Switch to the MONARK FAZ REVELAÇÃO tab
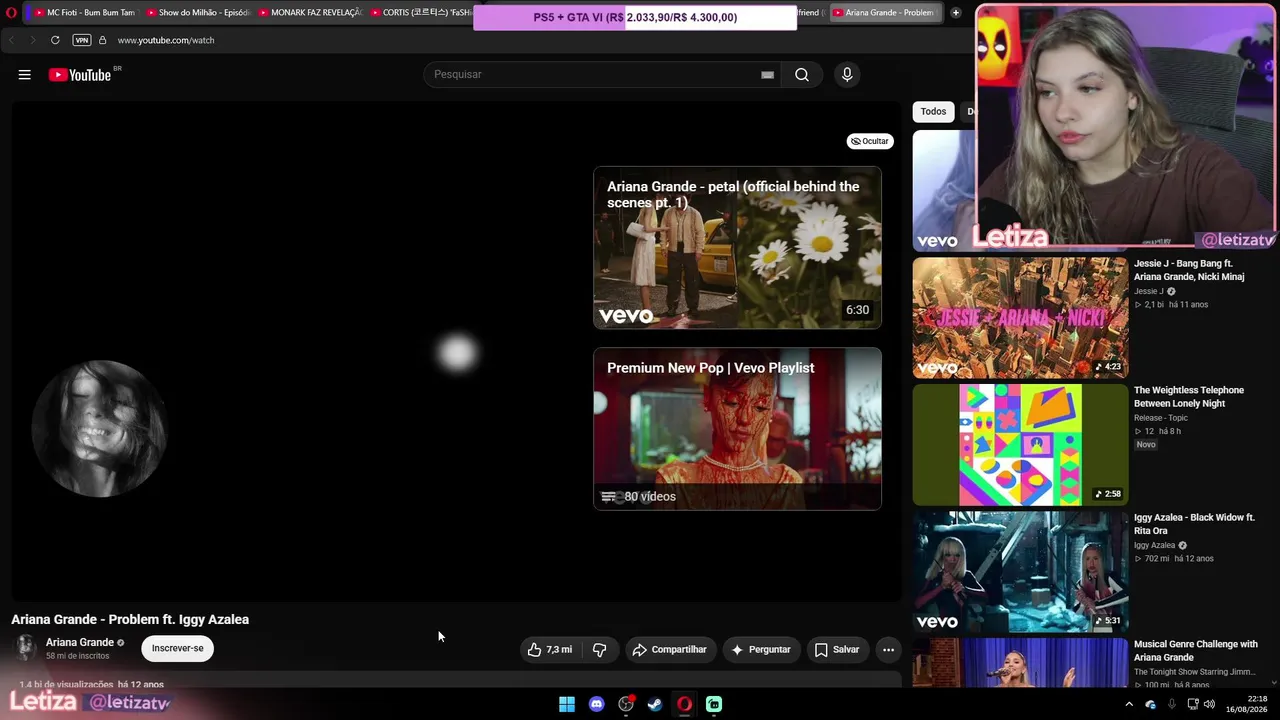The width and height of the screenshot is (1280, 720). point(309,13)
